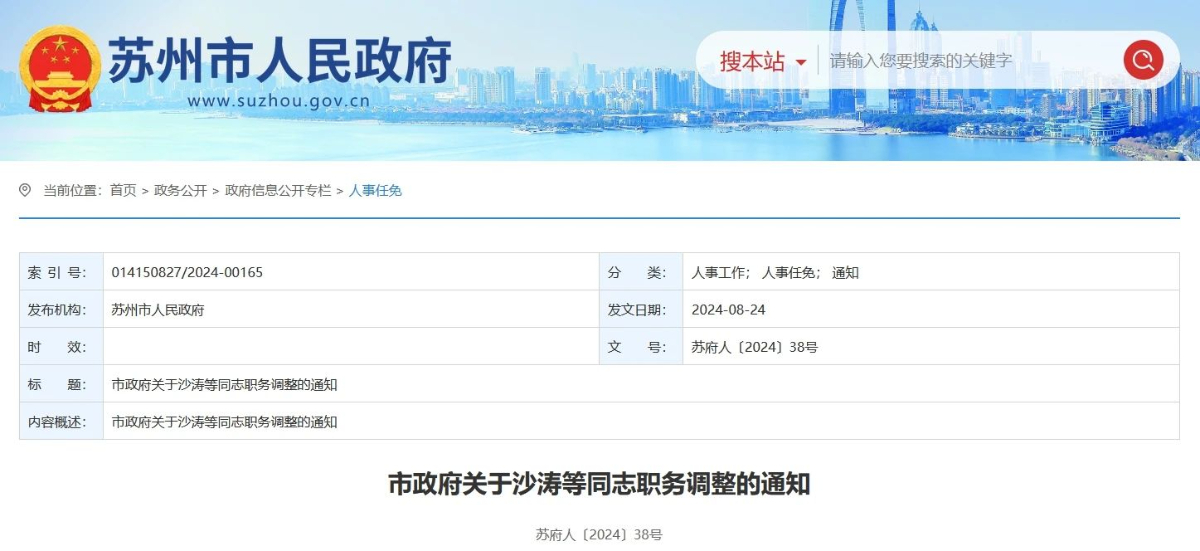Click the www.suzhou.gov.cn header text
The width and height of the screenshot is (1200, 551).
[x=279, y=100]
